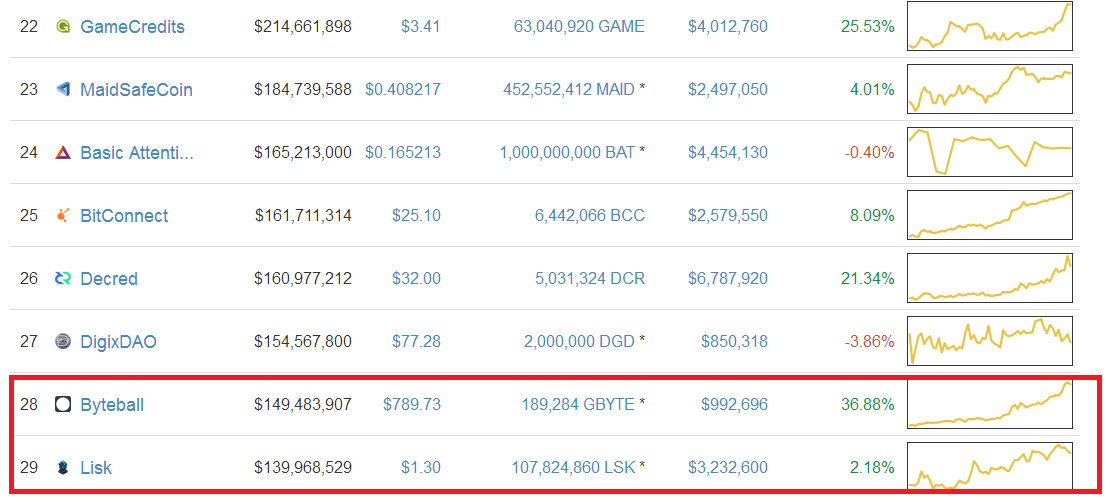Open the BitConnect name link
Screen dimensions: 1119x498
(124, 215)
